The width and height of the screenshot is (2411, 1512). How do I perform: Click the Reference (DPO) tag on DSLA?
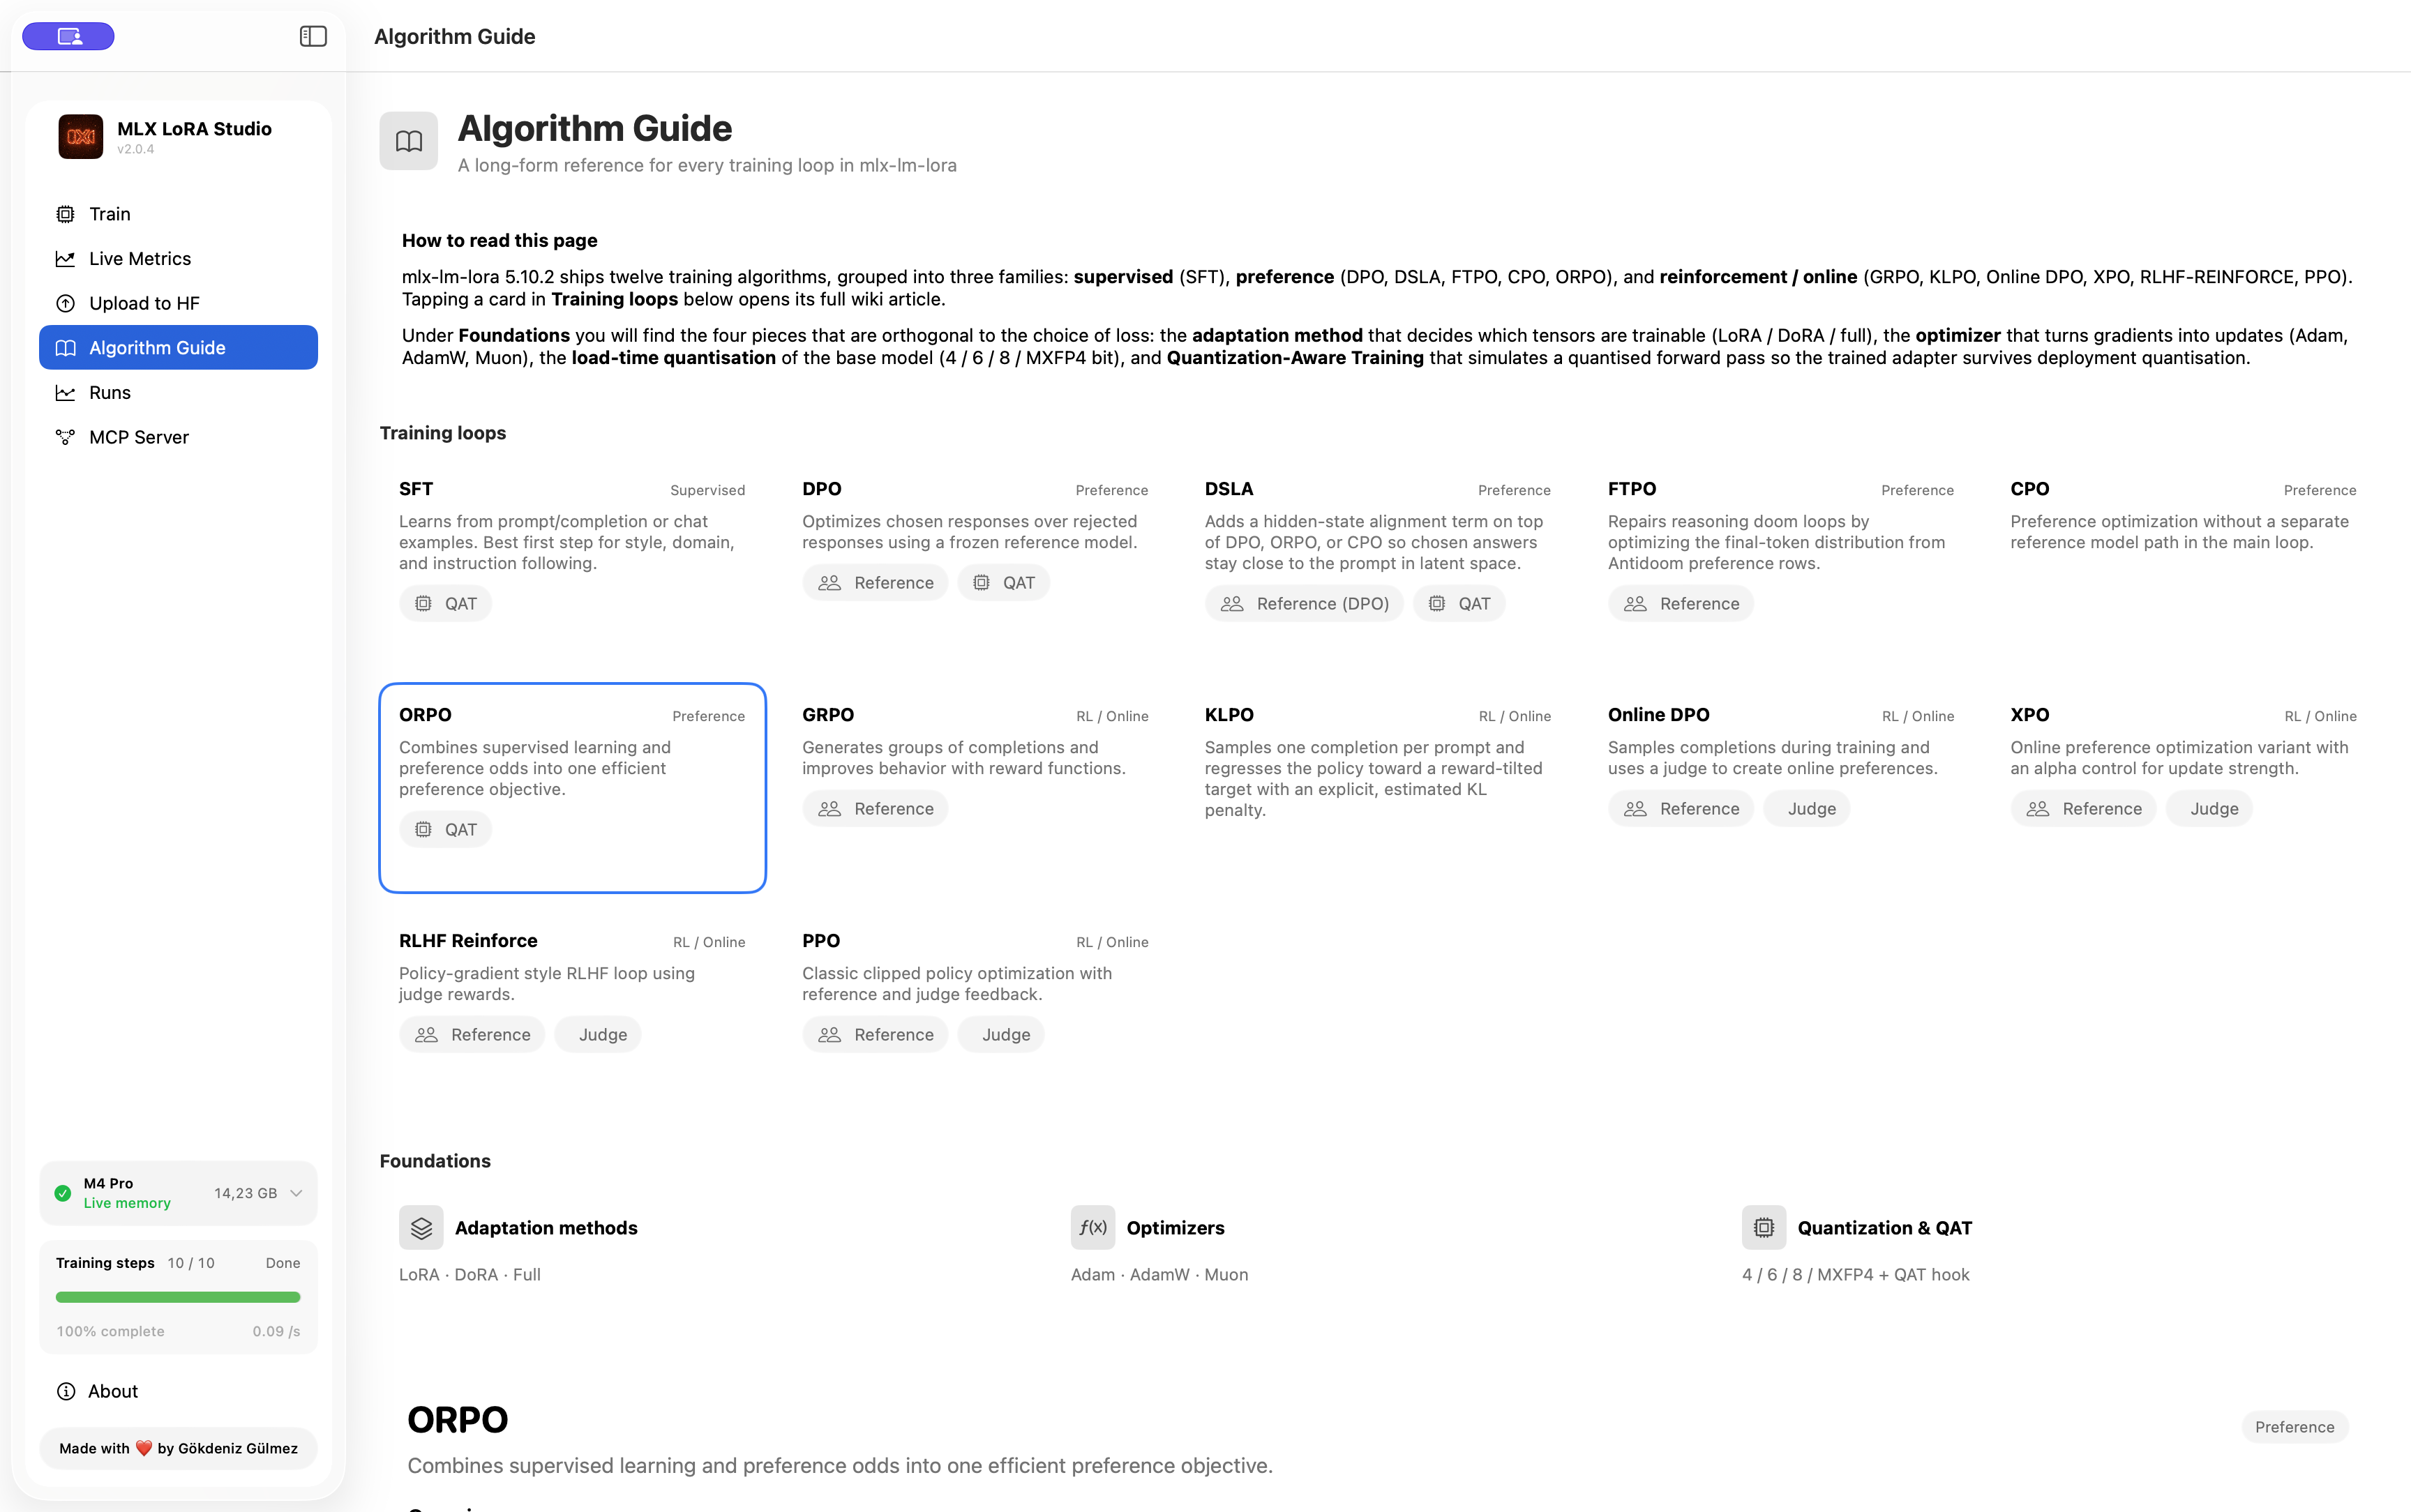tap(1304, 604)
